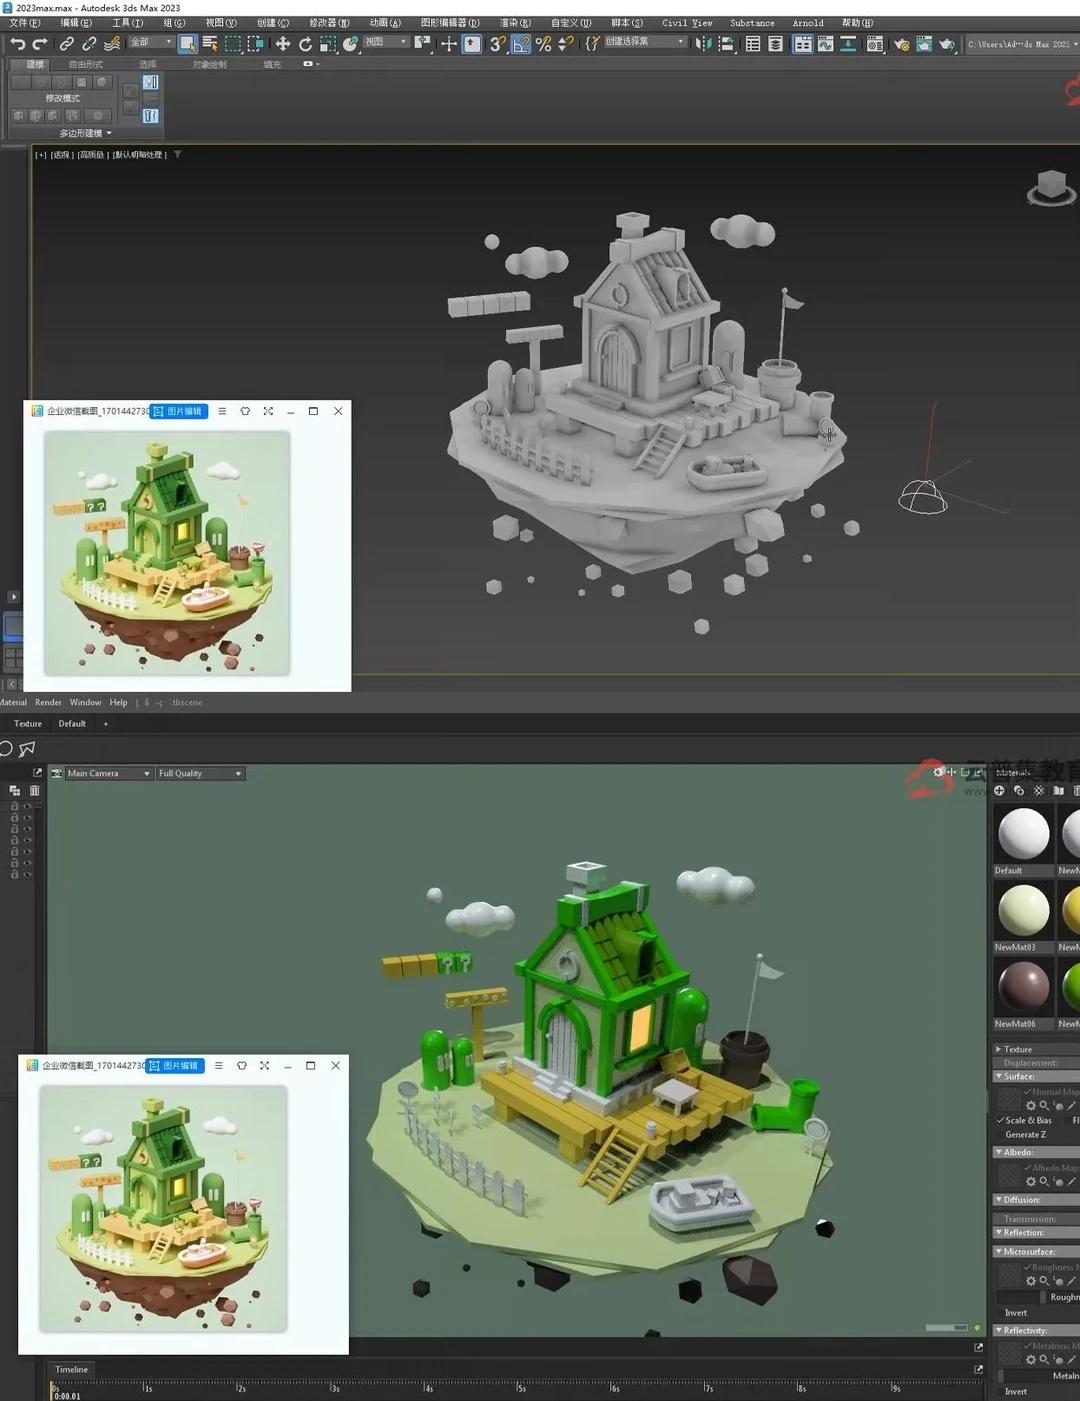Click the Albedo Map search magnifier icon
Image resolution: width=1080 pixels, height=1401 pixels.
(x=1044, y=1182)
